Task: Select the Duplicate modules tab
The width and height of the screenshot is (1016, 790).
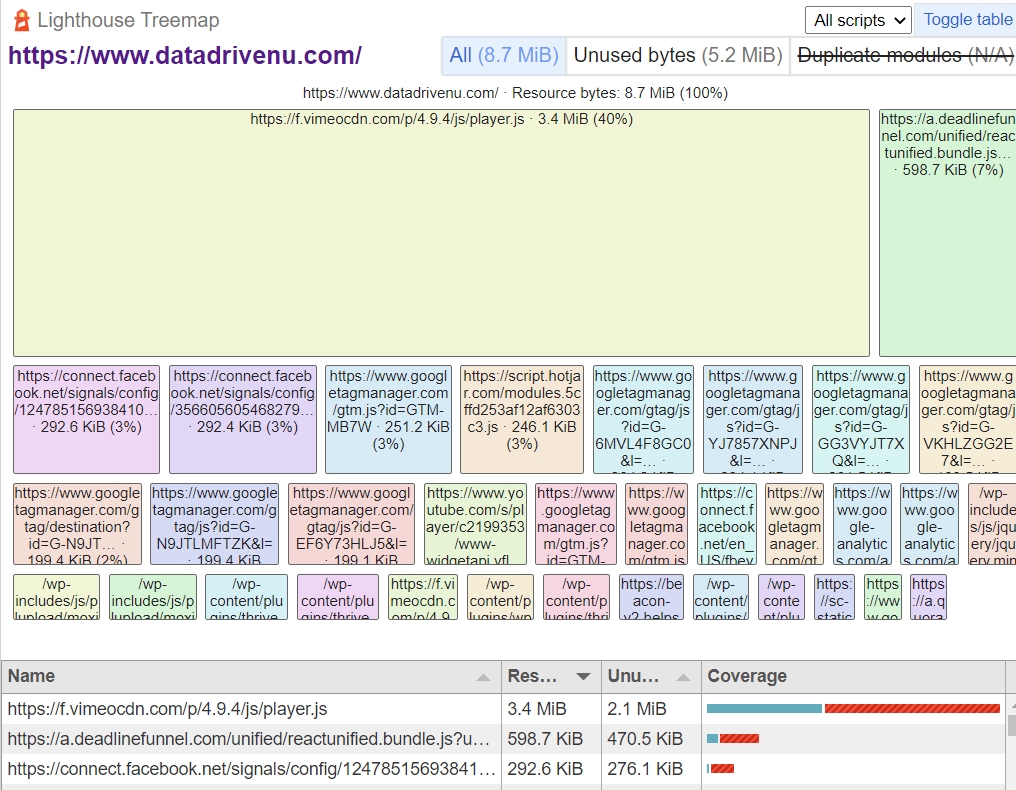Action: (x=903, y=55)
